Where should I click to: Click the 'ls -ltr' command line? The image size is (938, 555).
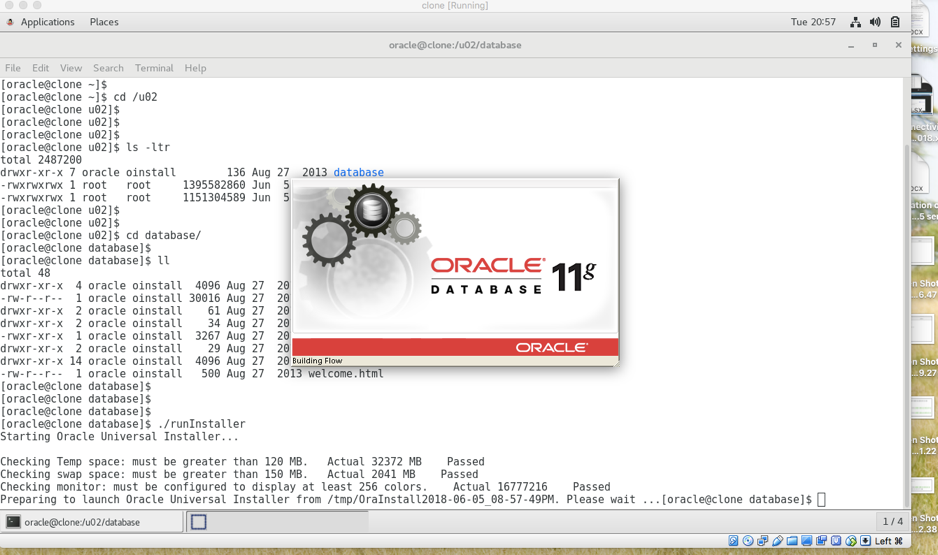pyautogui.click(x=85, y=147)
